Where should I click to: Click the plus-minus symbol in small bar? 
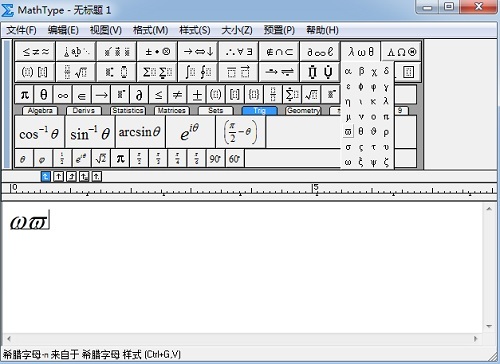(x=197, y=95)
